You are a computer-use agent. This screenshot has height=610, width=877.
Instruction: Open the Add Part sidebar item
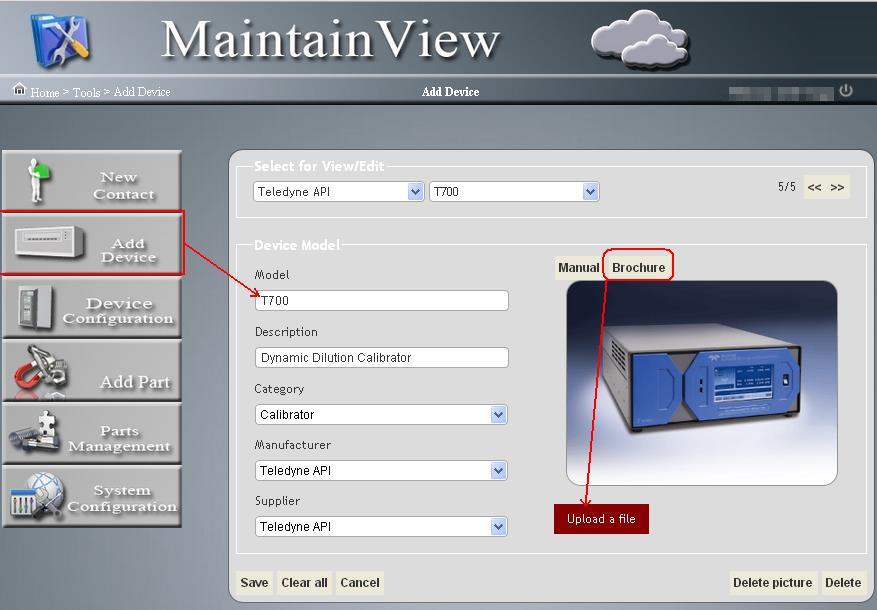(92, 371)
